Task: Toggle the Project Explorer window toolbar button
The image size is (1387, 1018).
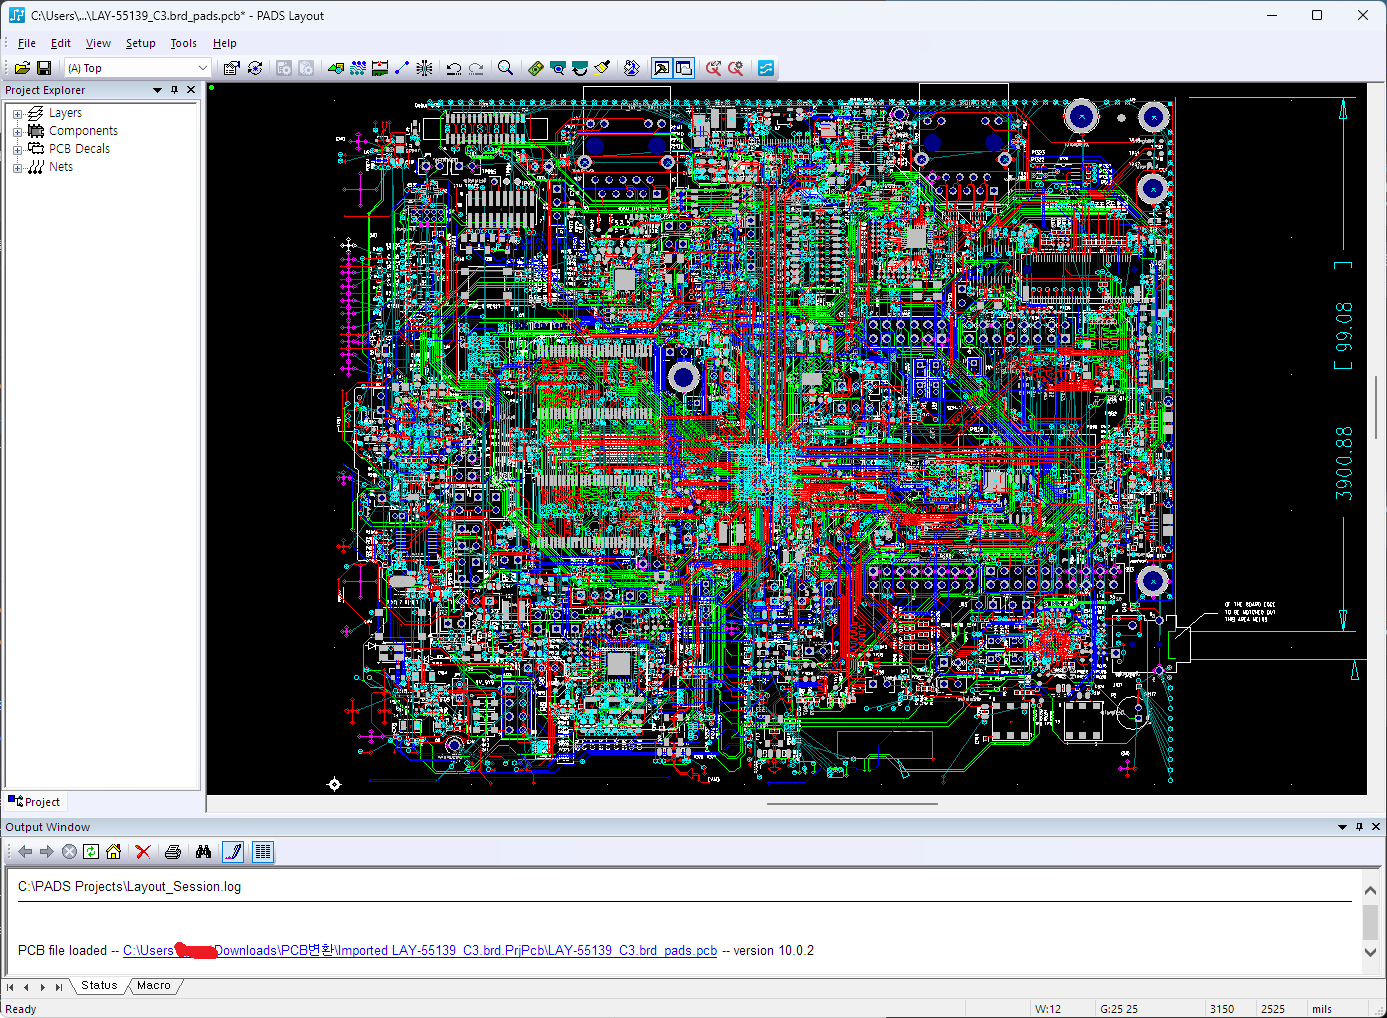Action: point(661,68)
